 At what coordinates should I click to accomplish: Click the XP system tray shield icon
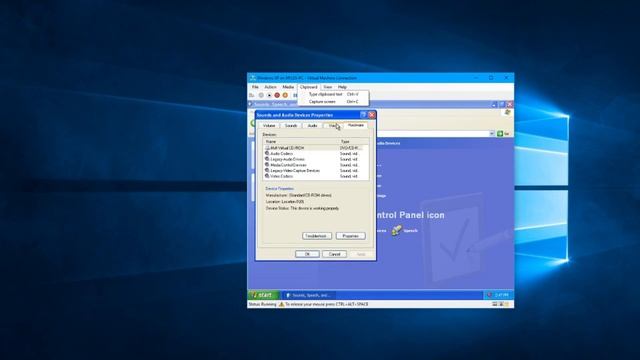489,295
